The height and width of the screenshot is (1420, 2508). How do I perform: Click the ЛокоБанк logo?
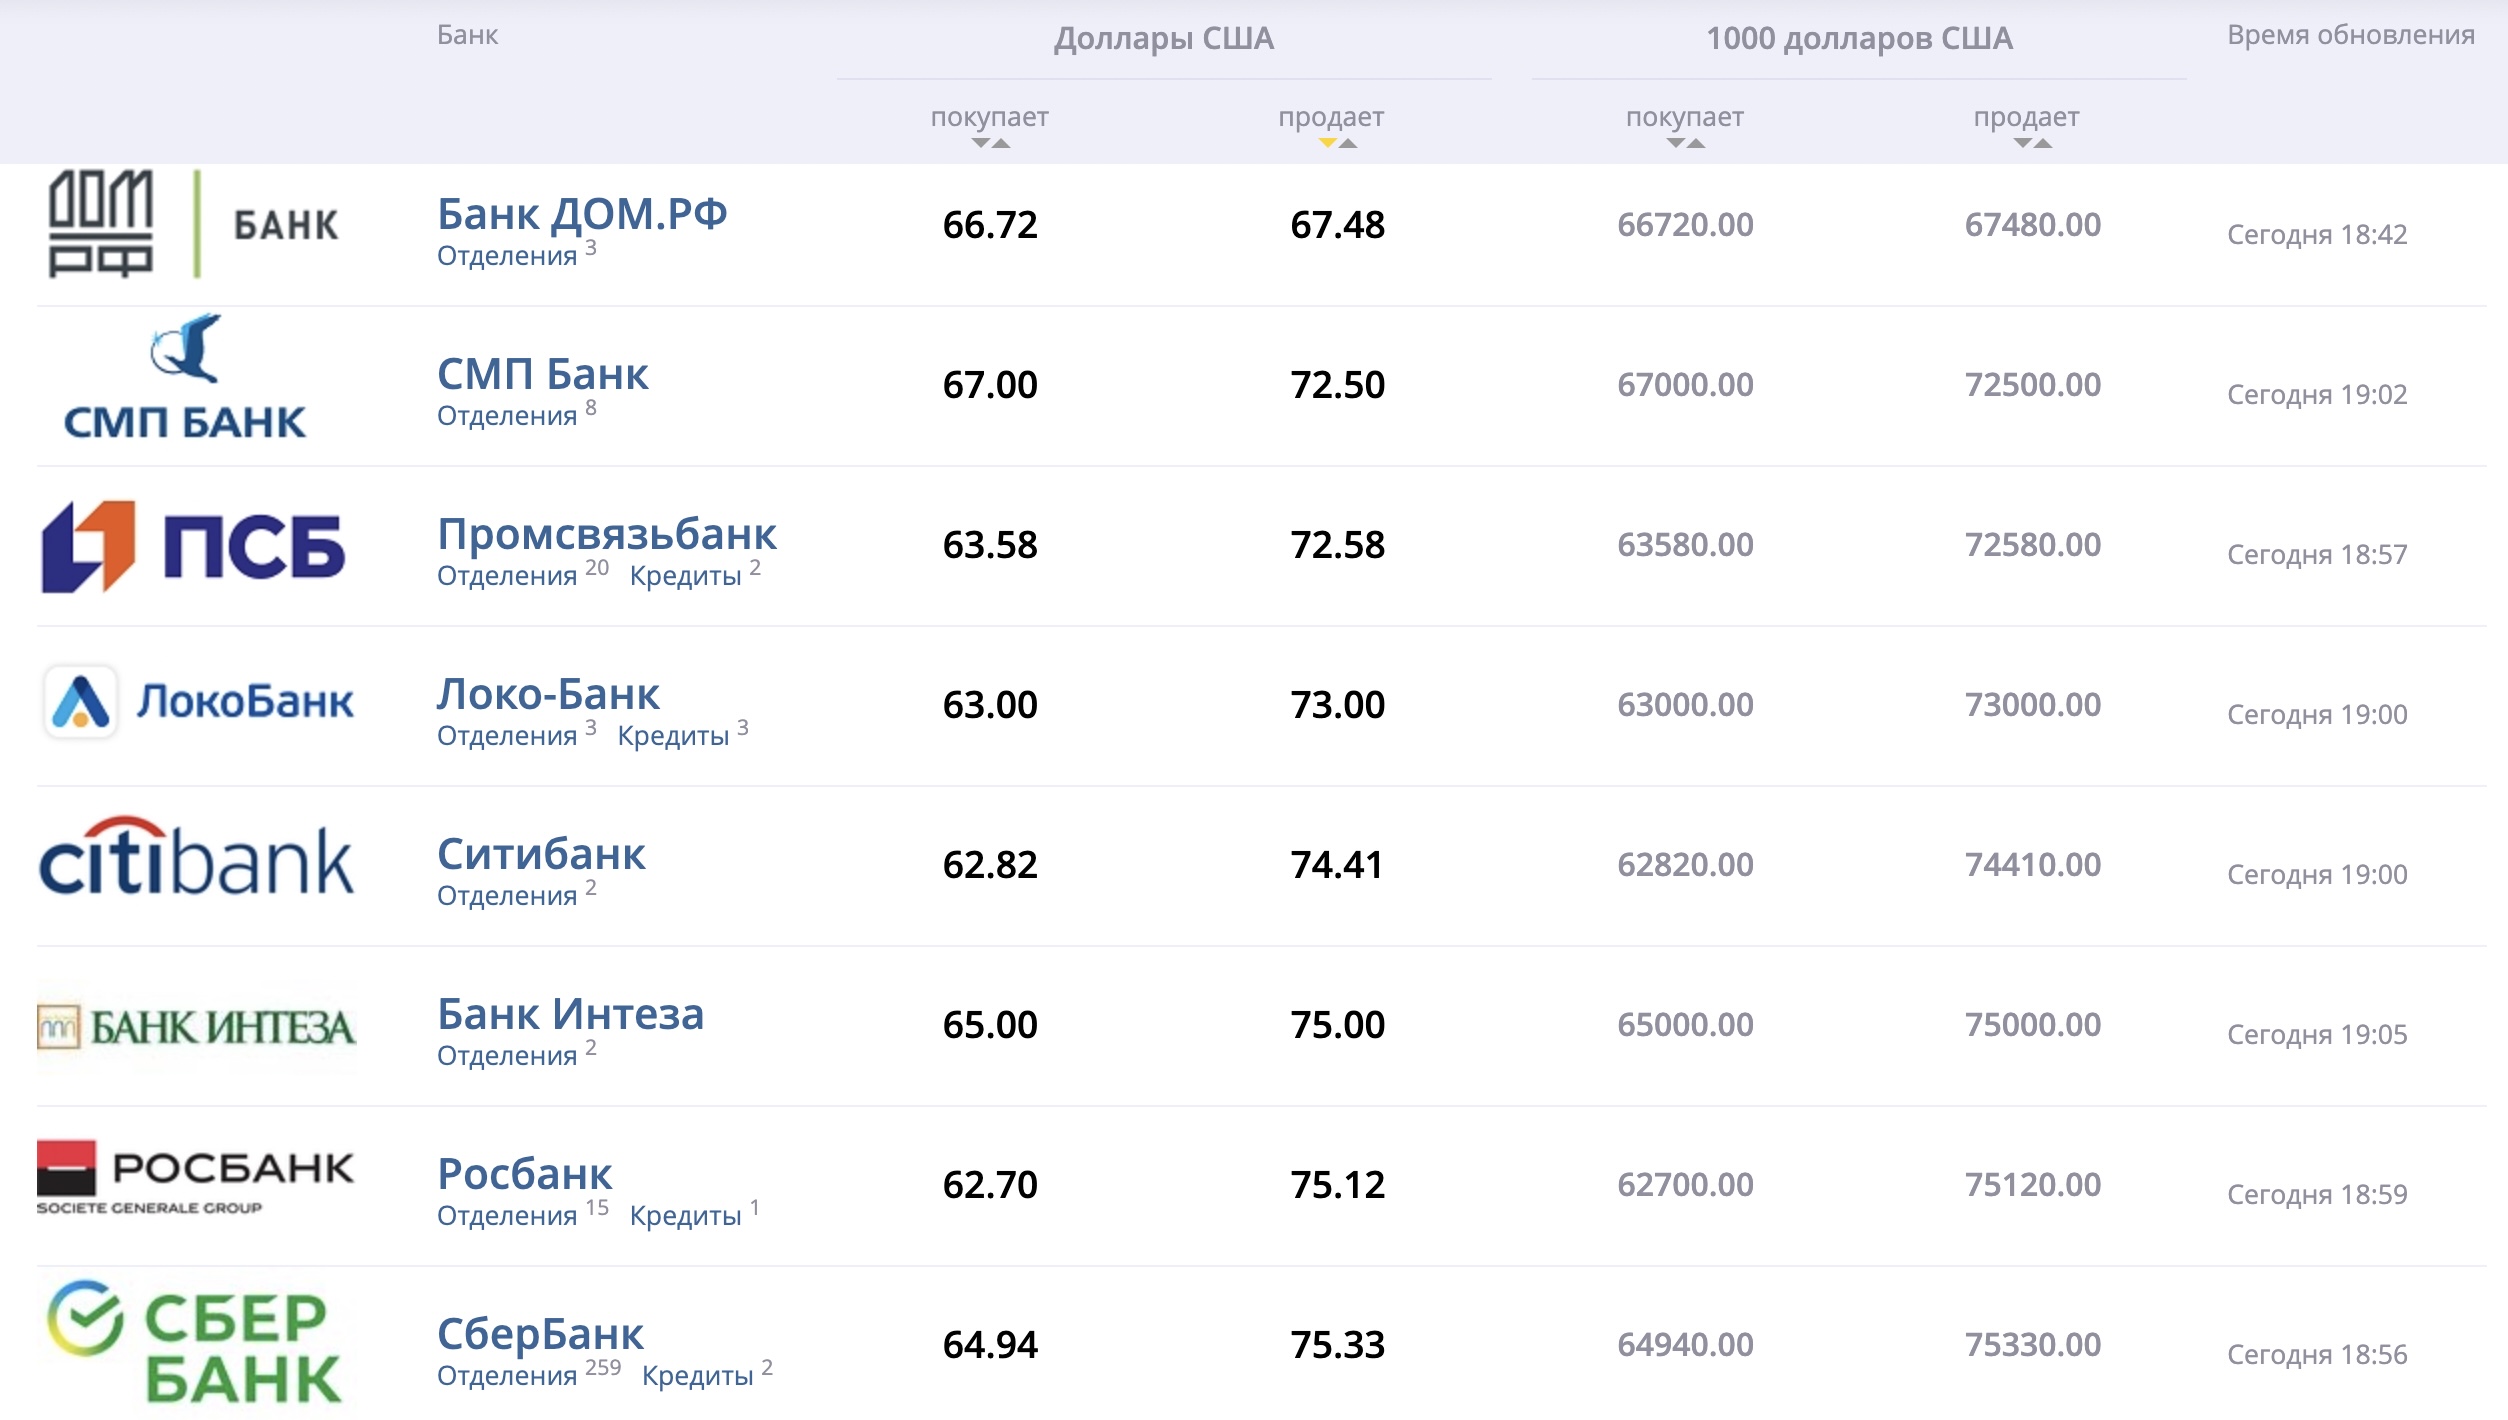(198, 702)
